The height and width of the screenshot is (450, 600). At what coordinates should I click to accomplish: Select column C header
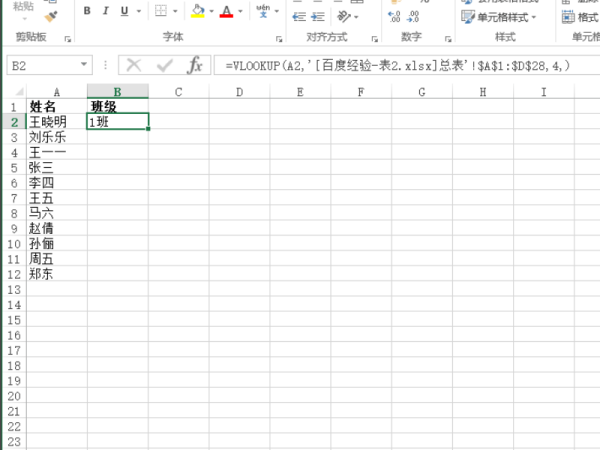pyautogui.click(x=178, y=92)
